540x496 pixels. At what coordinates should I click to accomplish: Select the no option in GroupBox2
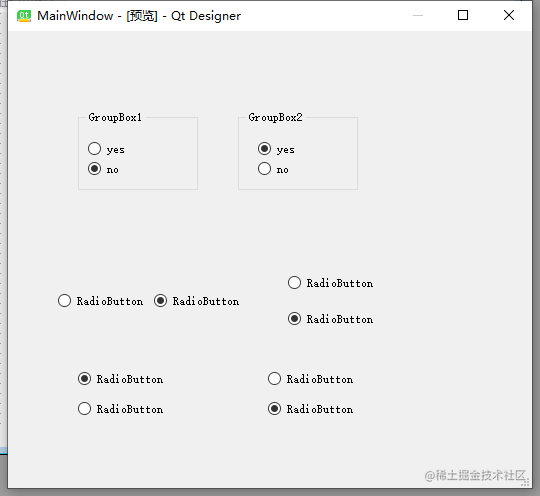tap(273, 169)
